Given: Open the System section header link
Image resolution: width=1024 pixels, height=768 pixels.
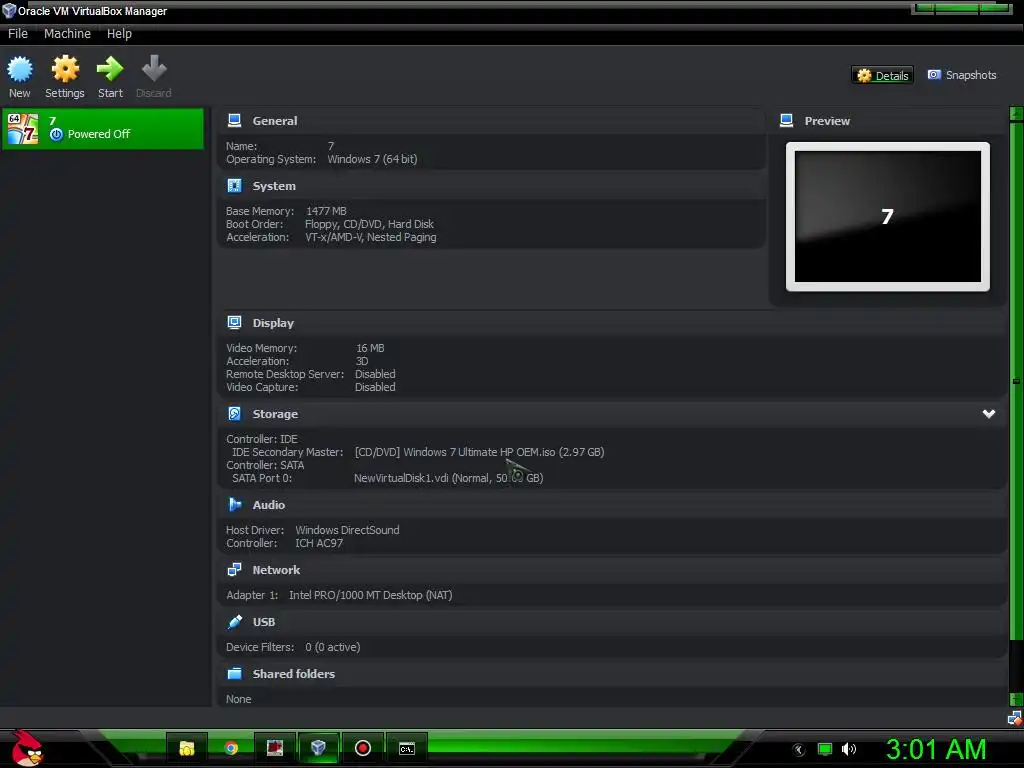Looking at the screenshot, I should point(274,186).
